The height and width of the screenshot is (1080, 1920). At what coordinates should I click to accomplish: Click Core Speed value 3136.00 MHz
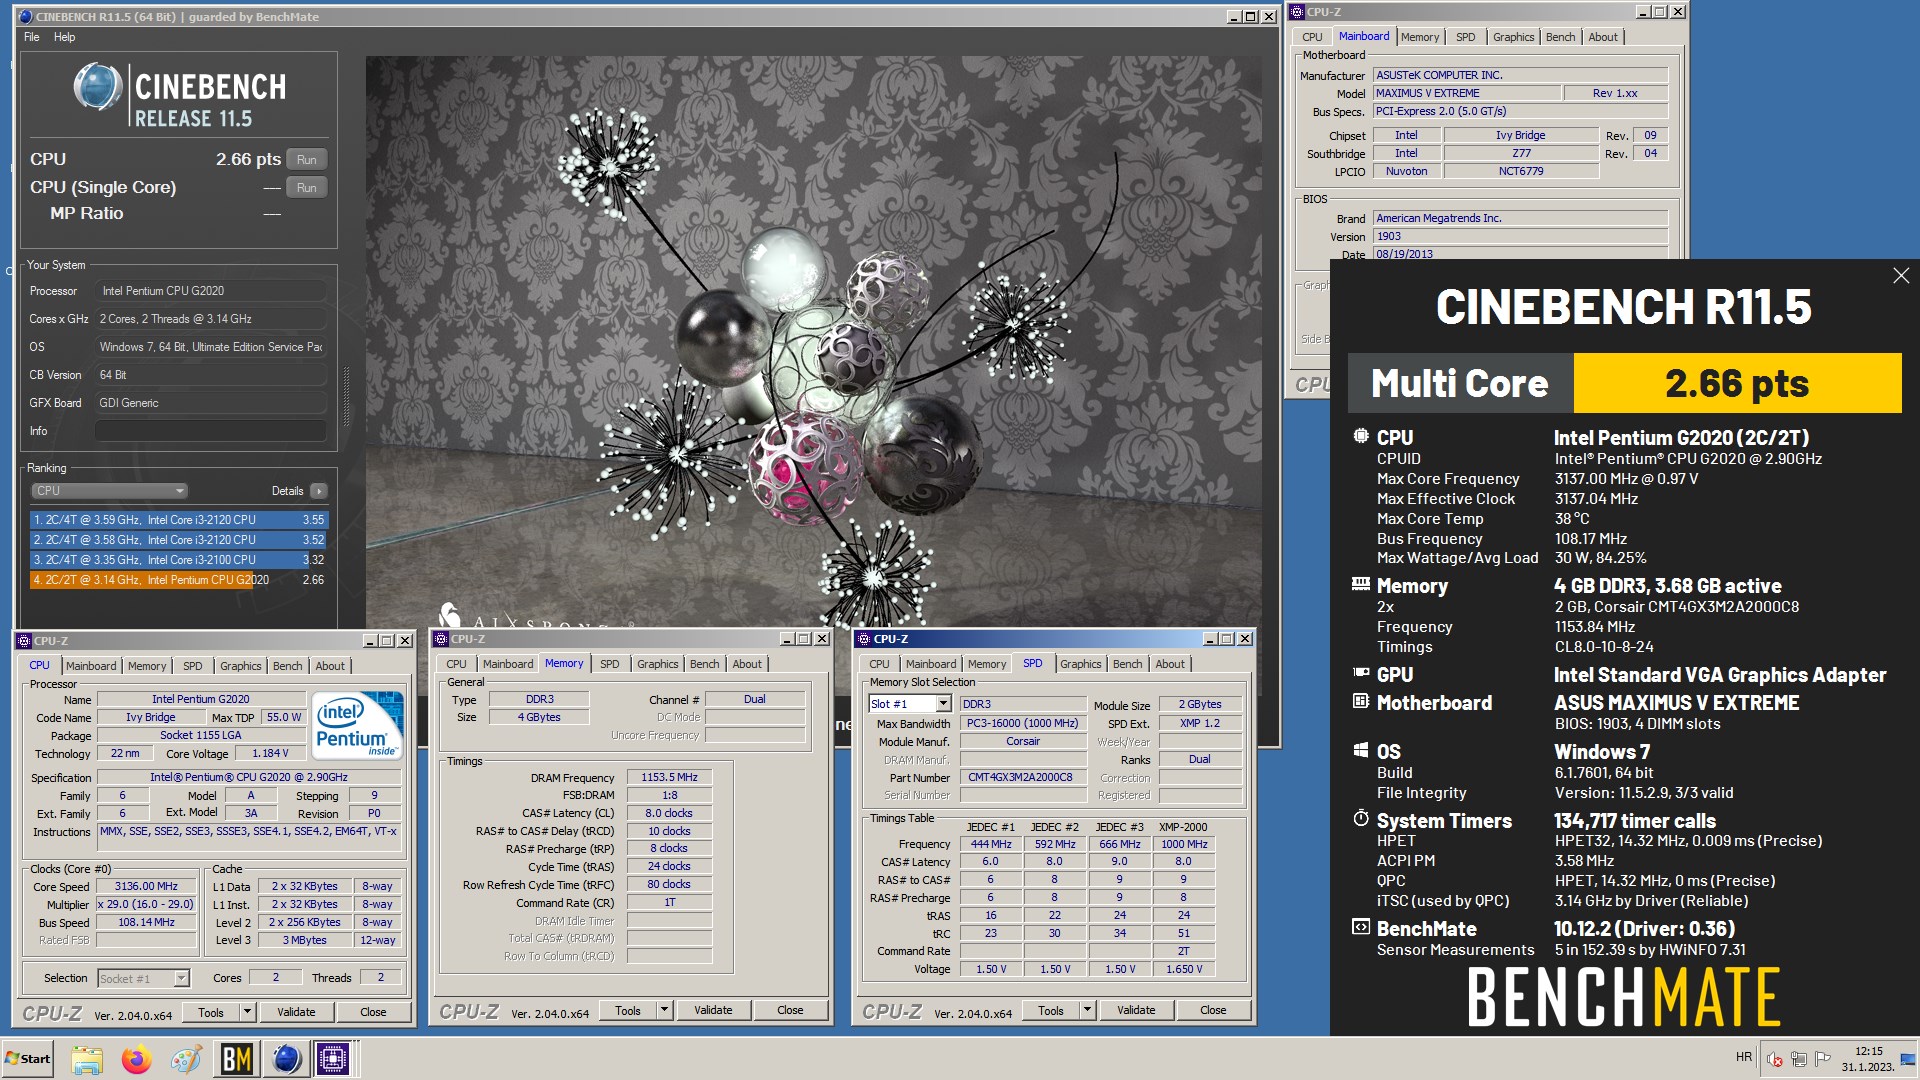point(146,886)
